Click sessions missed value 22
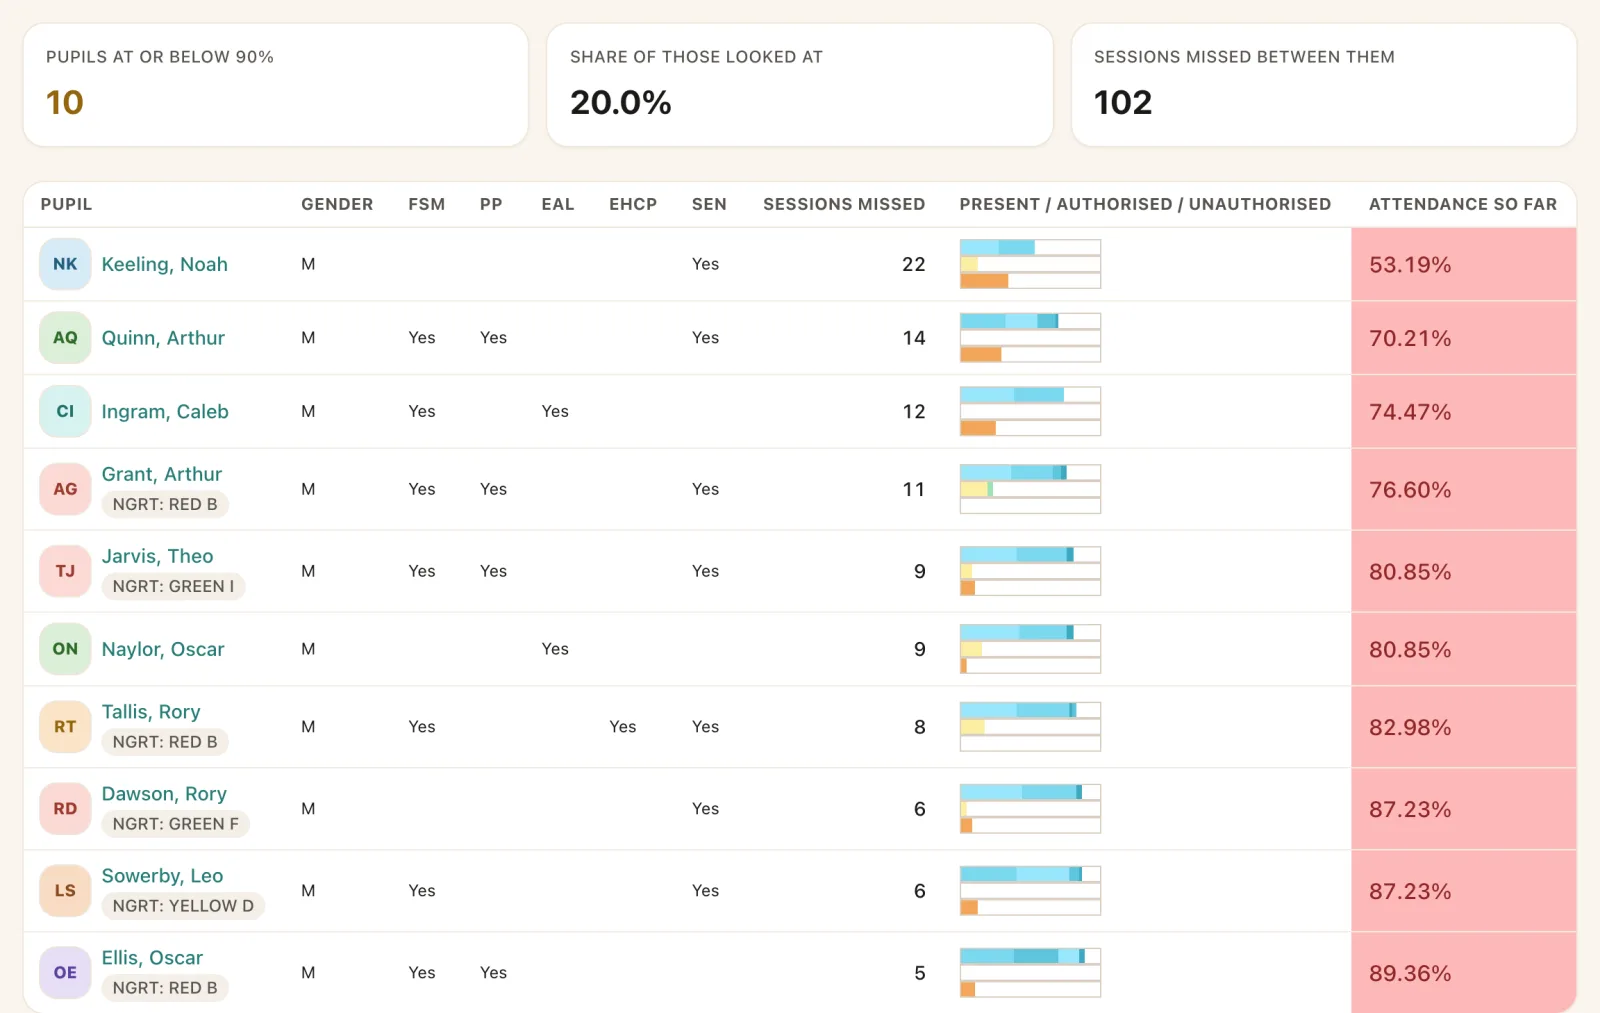 914,264
